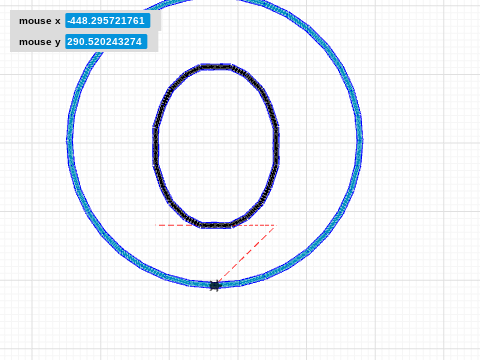480x360 pixels.
Task: Click the gray mouse x monitor box
Action: [85, 21]
